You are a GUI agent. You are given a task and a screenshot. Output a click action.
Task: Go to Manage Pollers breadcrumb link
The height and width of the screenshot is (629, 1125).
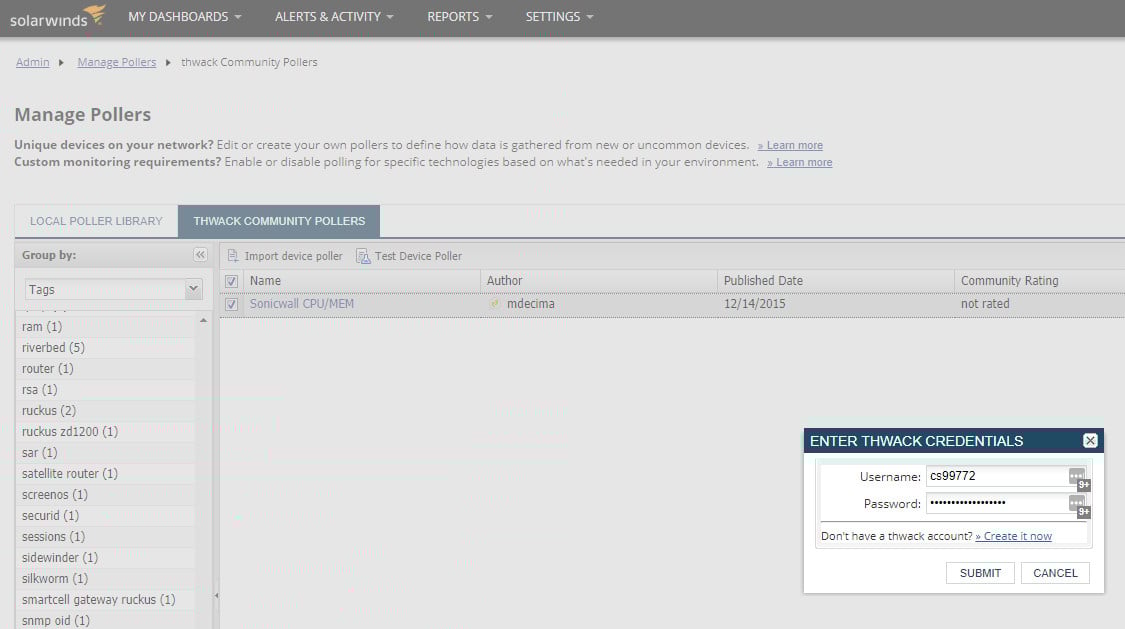(x=116, y=62)
